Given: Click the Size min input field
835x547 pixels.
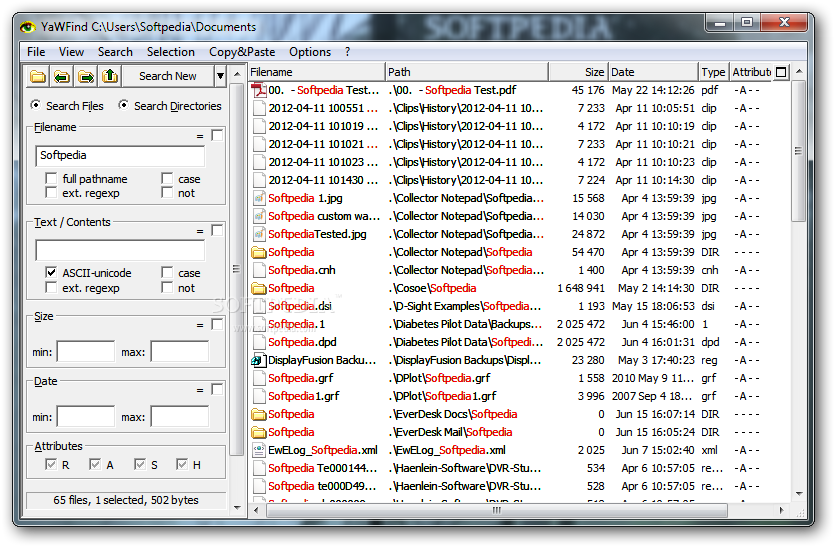Looking at the screenshot, I should coord(86,352).
